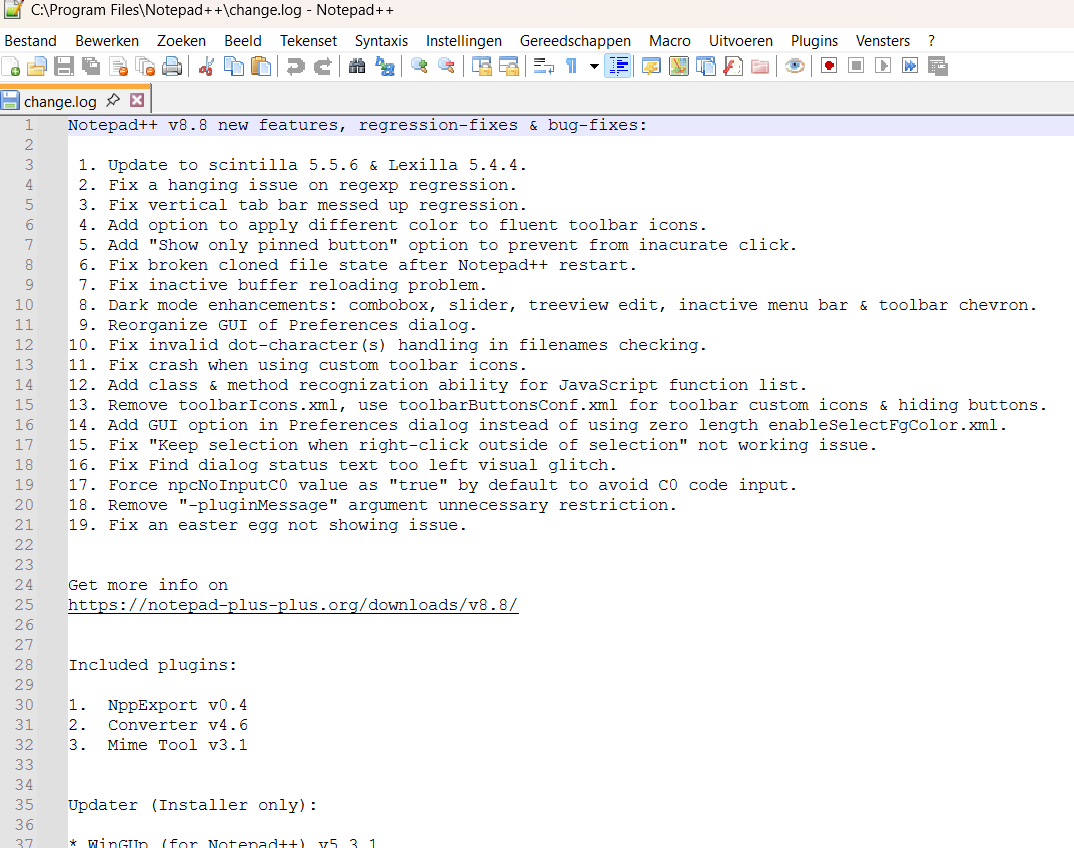Run macro multiple times icon

(x=910, y=66)
